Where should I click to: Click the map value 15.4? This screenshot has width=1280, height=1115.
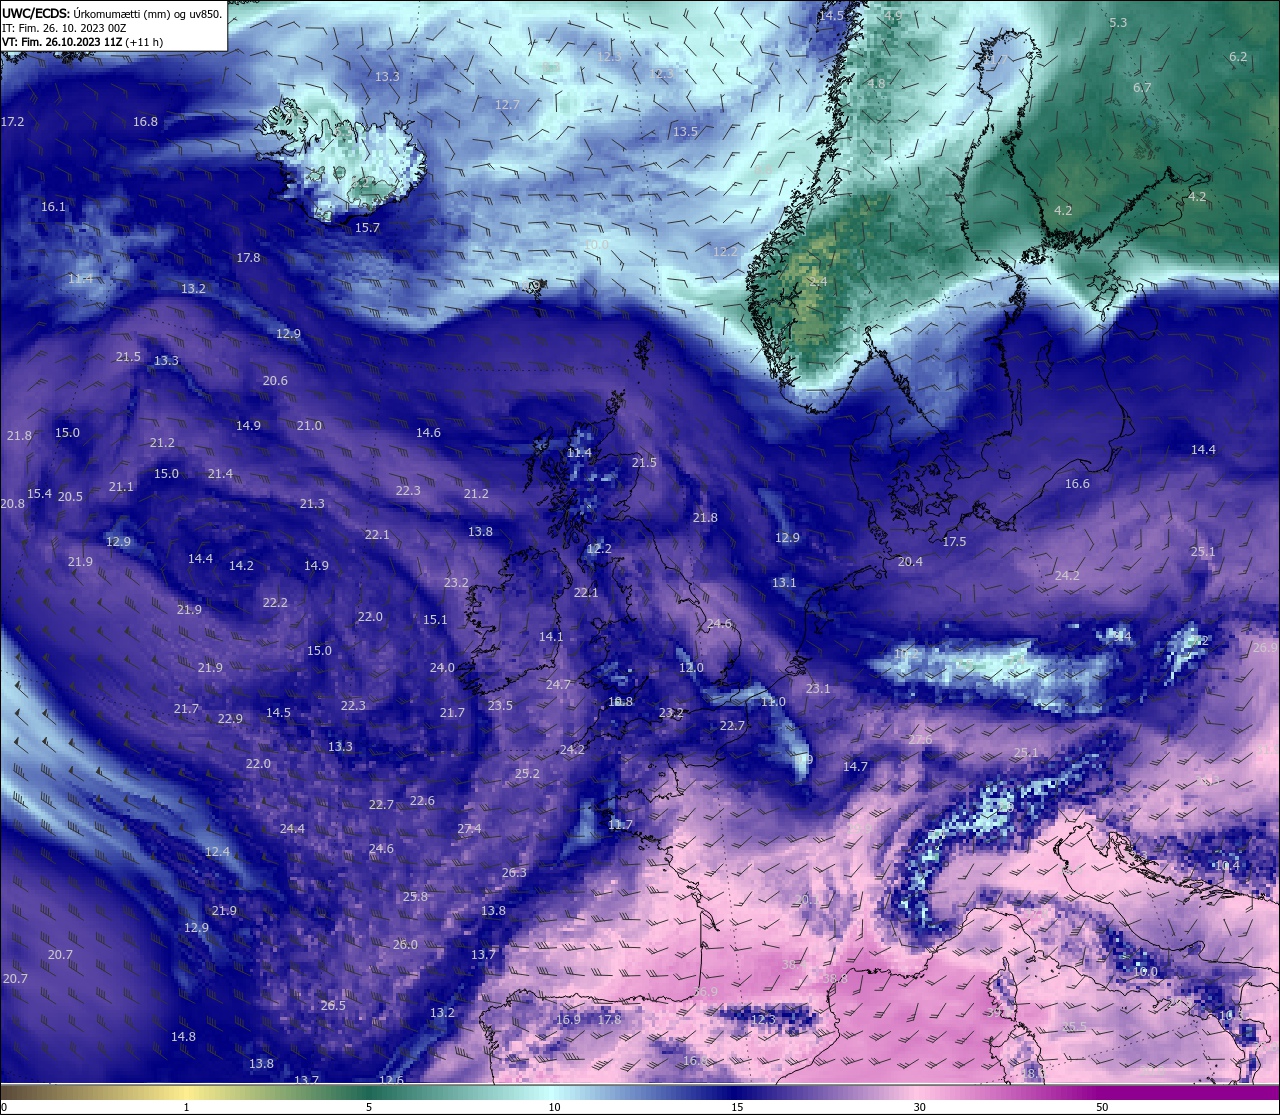point(39,493)
